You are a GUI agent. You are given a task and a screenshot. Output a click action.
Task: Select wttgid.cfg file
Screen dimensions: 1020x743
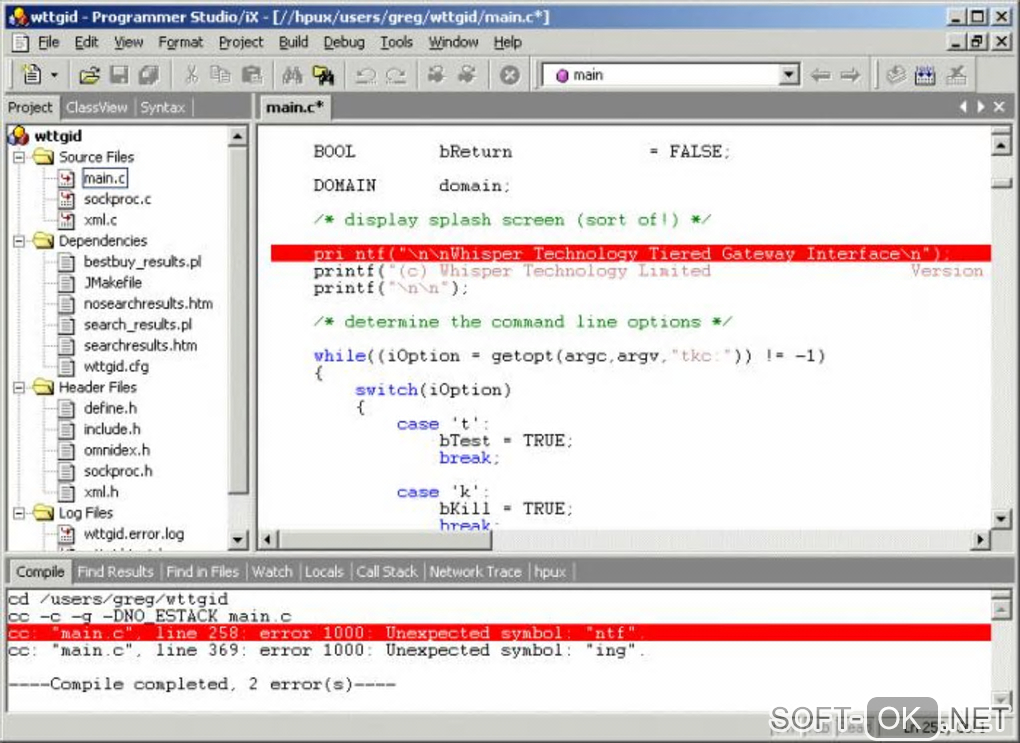pos(116,366)
